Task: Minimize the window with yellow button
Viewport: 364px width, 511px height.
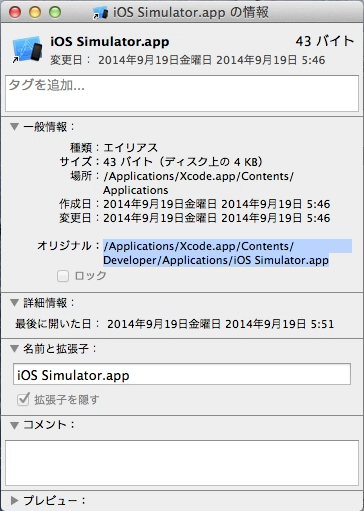Action: [35, 12]
